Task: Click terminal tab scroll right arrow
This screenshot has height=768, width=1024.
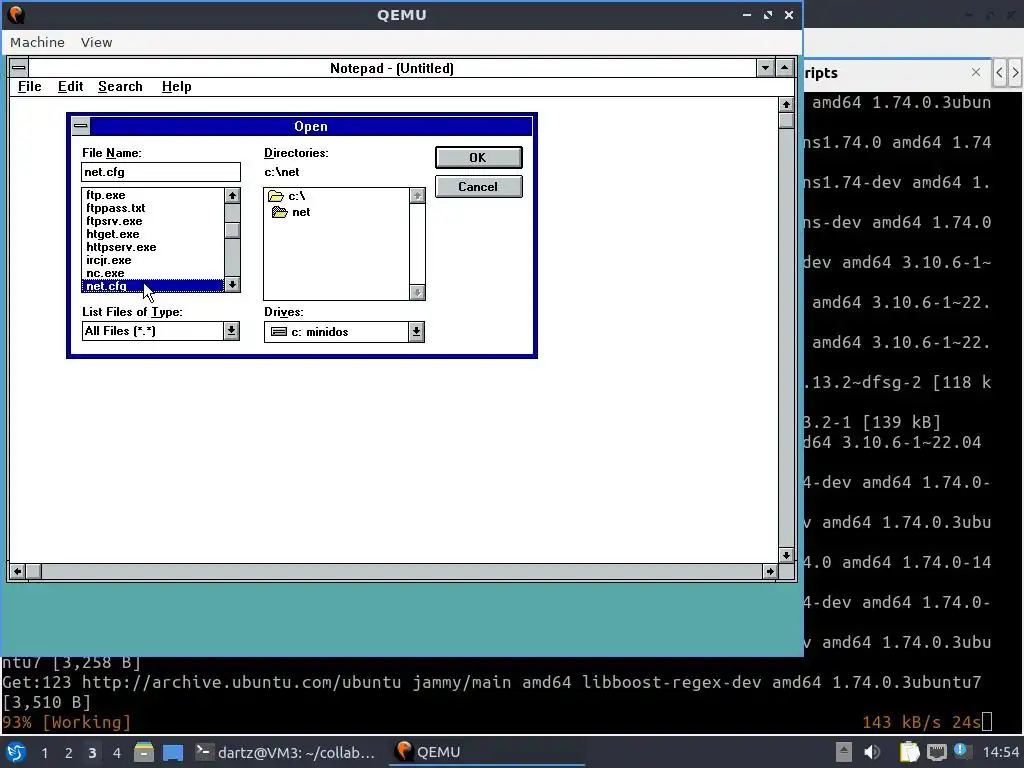Action: (x=1015, y=72)
